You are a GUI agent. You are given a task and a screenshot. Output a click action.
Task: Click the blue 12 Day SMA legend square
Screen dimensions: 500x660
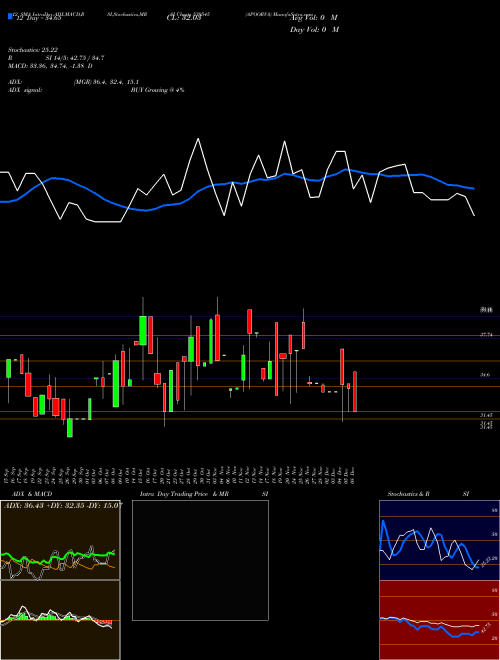pyautogui.click(x=10, y=17)
